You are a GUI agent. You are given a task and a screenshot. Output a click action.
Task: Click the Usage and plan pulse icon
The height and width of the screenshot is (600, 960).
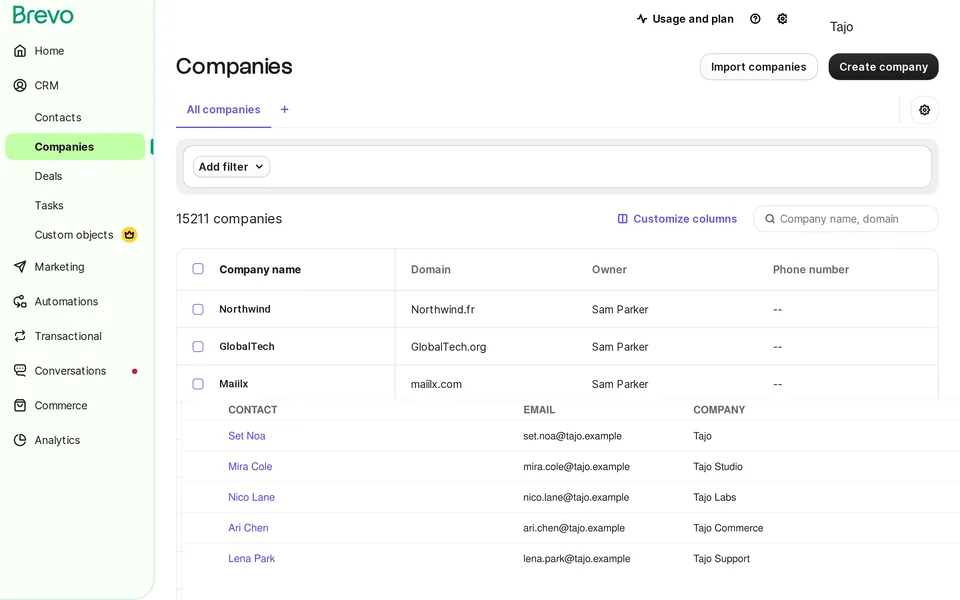tap(642, 19)
